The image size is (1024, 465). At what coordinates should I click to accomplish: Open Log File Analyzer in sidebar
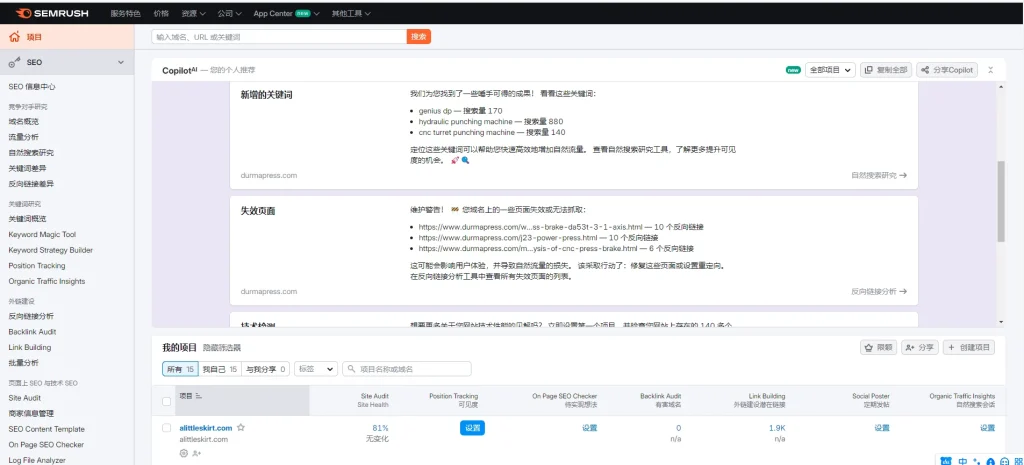(37, 460)
